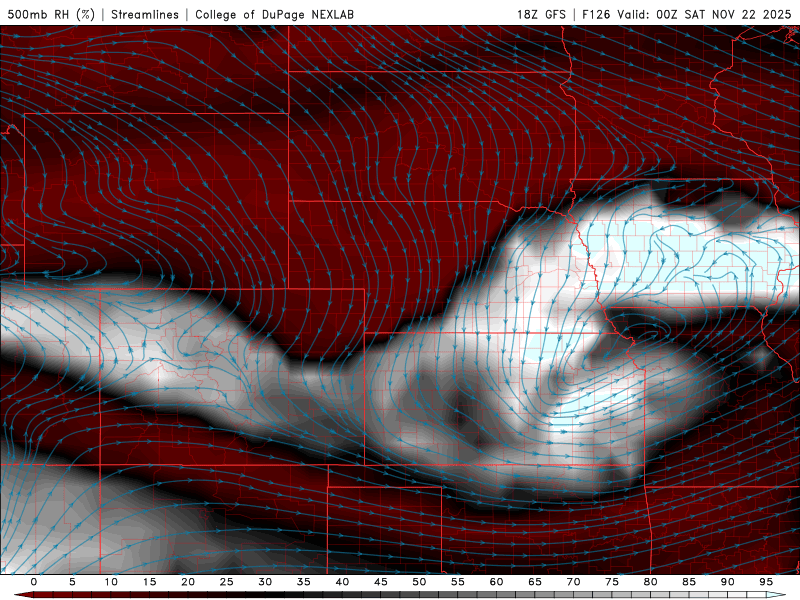Select the "15" label on the color scale
Image resolution: width=800 pixels, height=600 pixels.
[149, 582]
